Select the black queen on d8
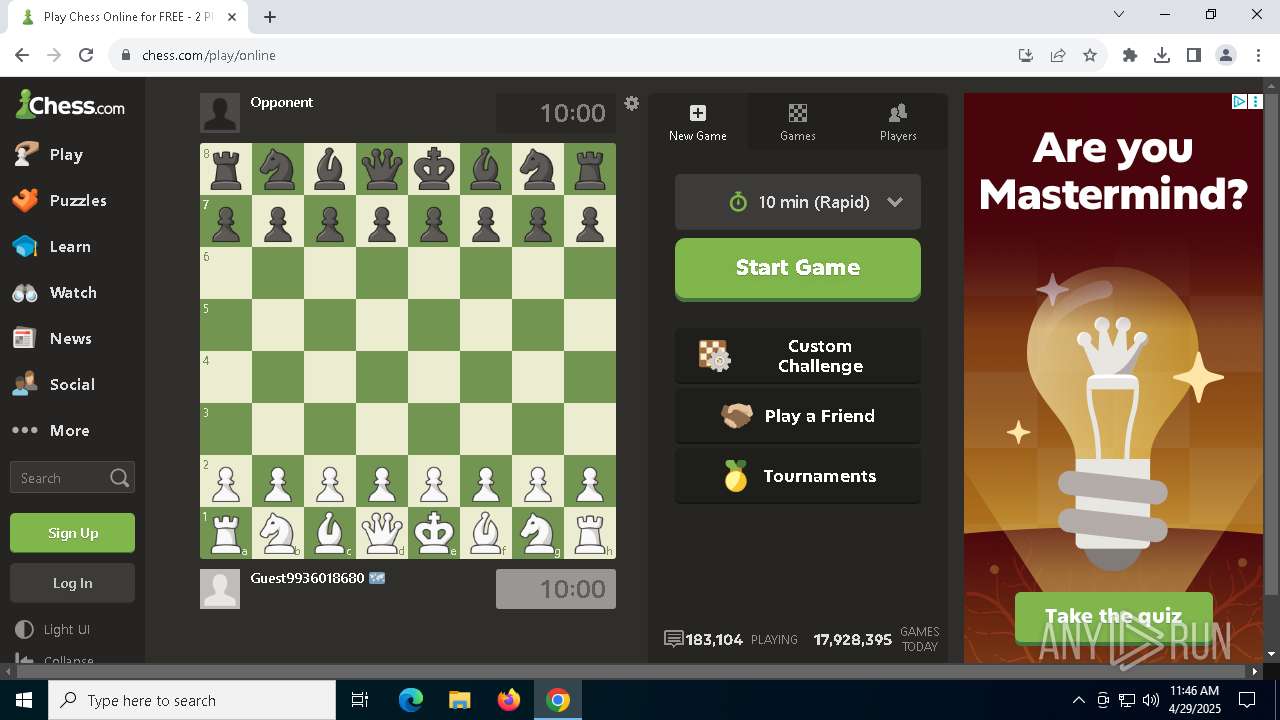 tap(382, 169)
